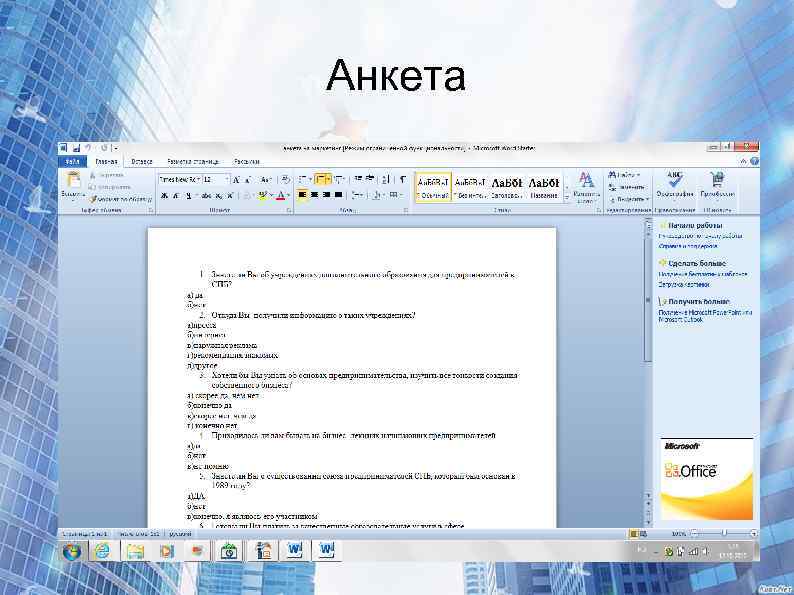The width and height of the screenshot is (794, 595).
Task: Click the volume speaker icon in system tray
Action: [x=706, y=551]
